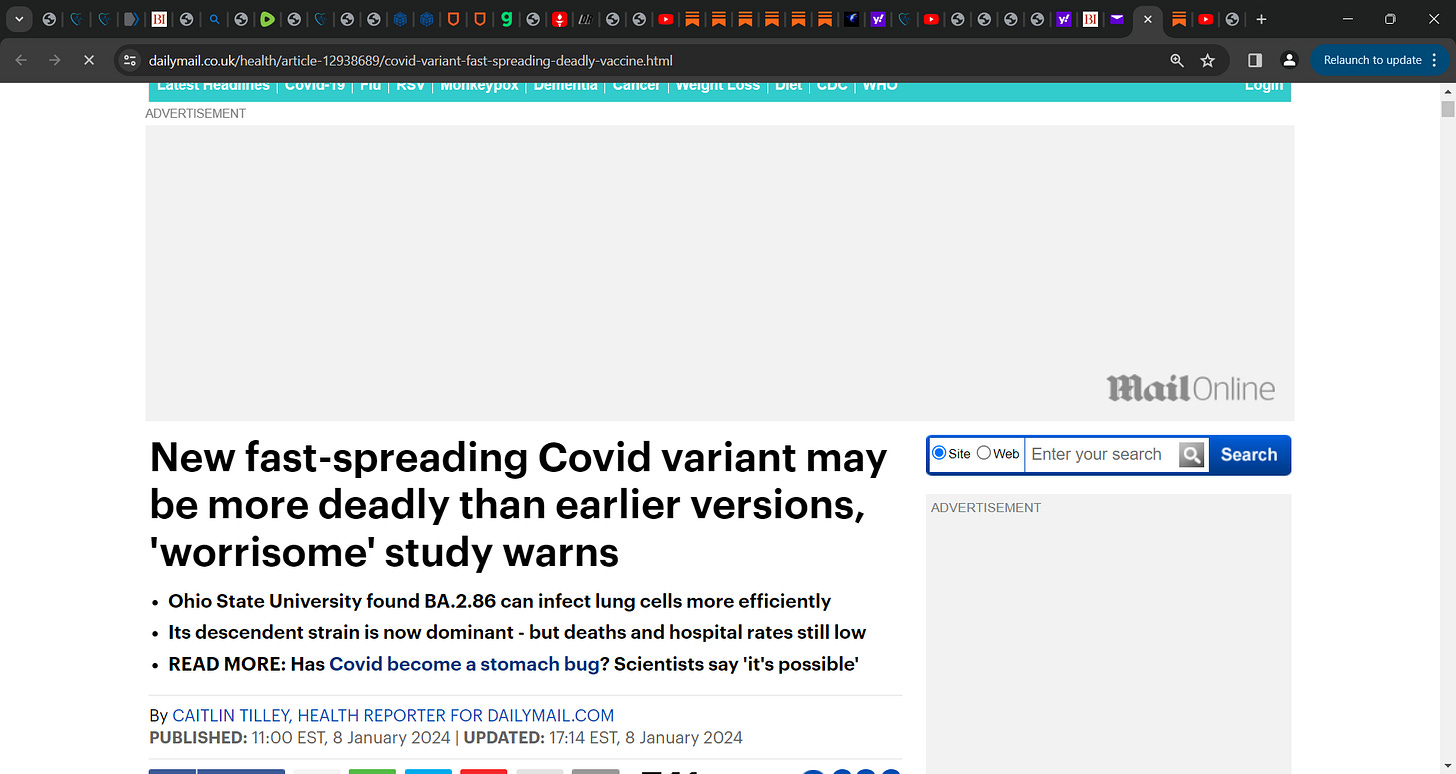Open the three-dot menu beside Relaunch to update
Viewport: 1456px width, 774px height.
[1436, 60]
